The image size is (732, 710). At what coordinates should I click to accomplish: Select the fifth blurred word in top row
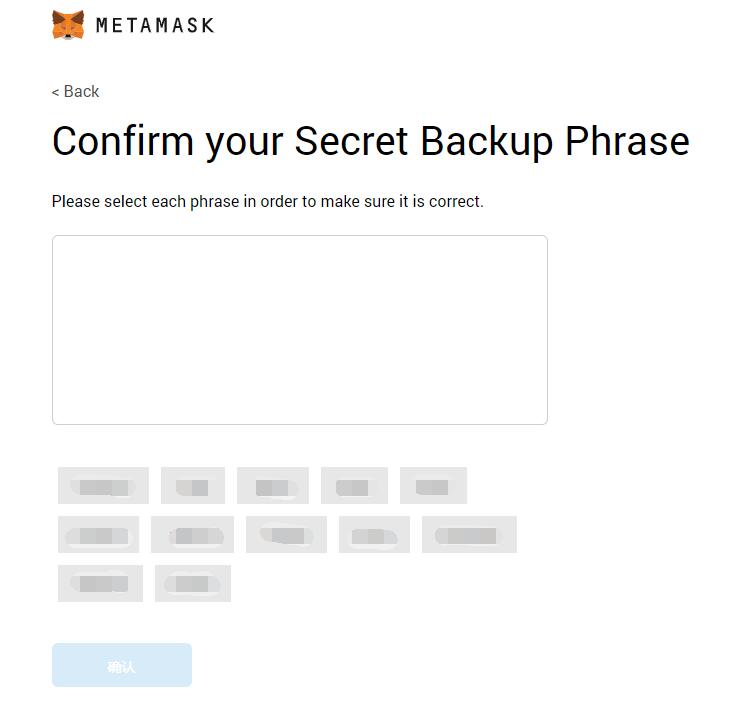tap(433, 486)
